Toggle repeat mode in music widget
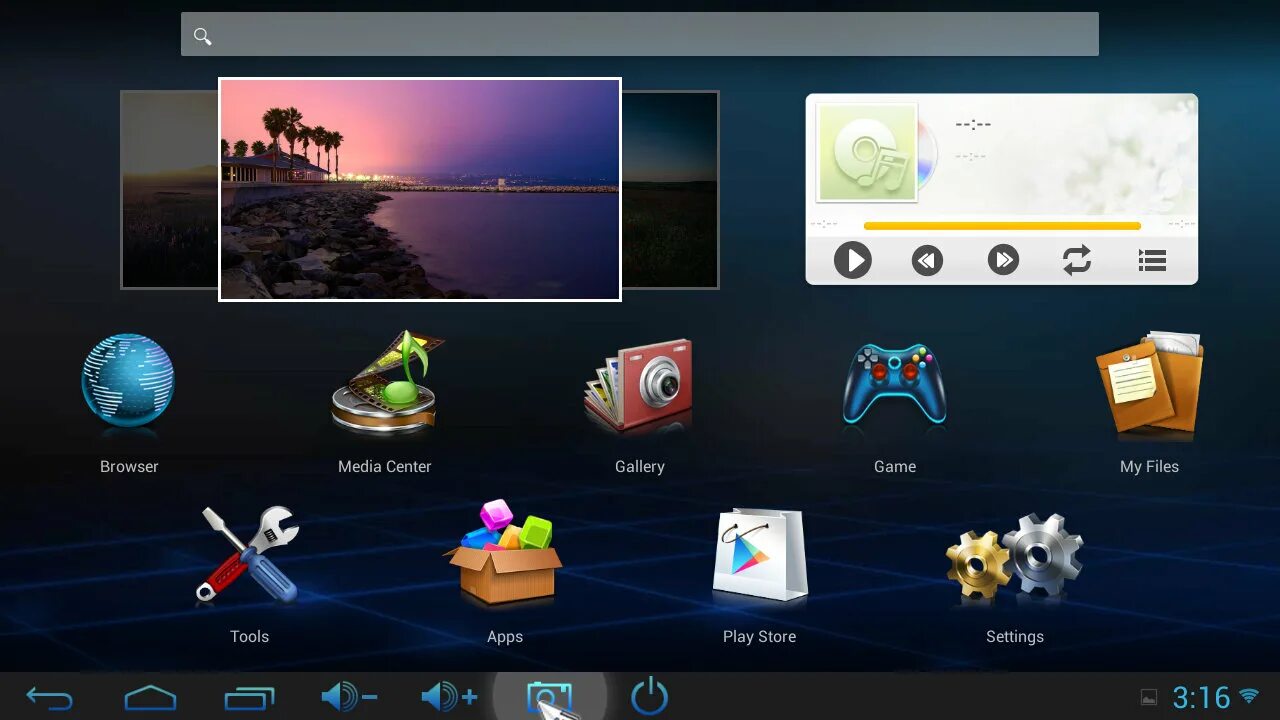The width and height of the screenshot is (1280, 720). 1077,261
